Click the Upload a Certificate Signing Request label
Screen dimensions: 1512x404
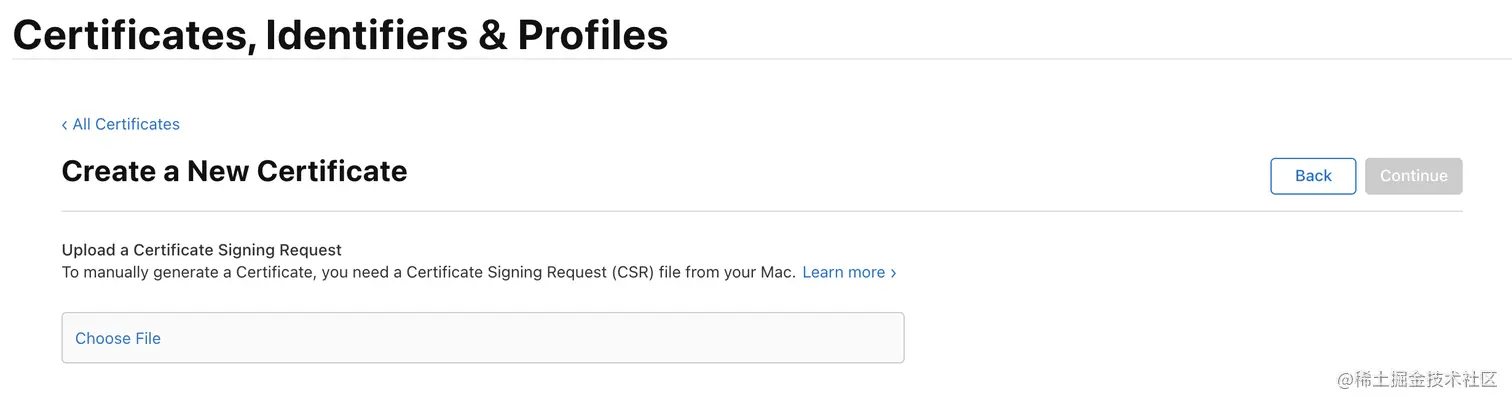point(201,250)
